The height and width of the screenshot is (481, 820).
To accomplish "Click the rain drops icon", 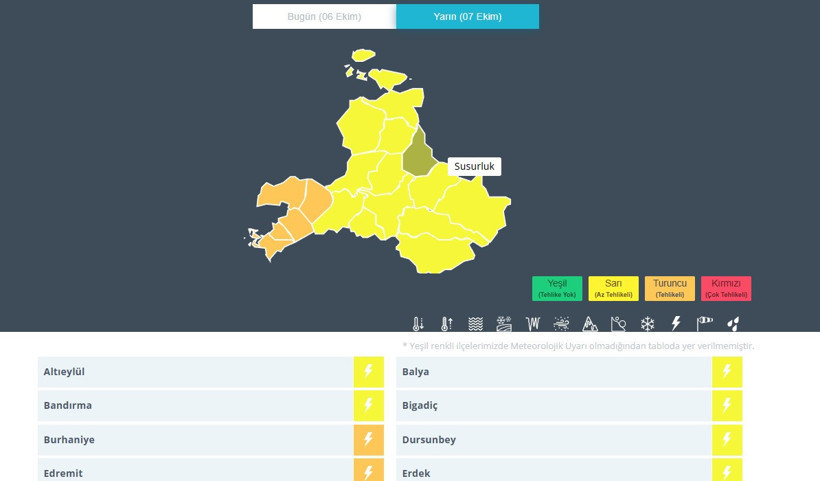I will [x=733, y=324].
